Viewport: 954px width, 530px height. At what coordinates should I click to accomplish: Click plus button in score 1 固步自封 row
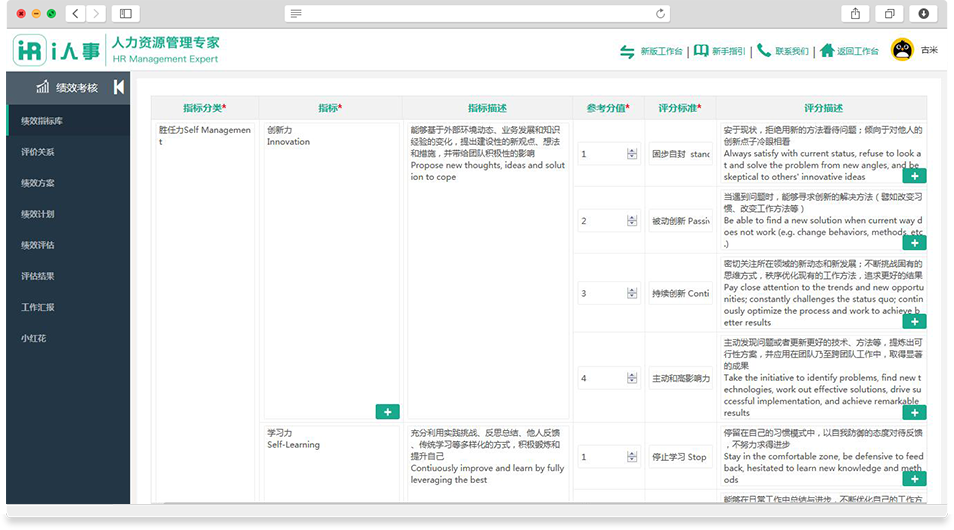[x=914, y=176]
